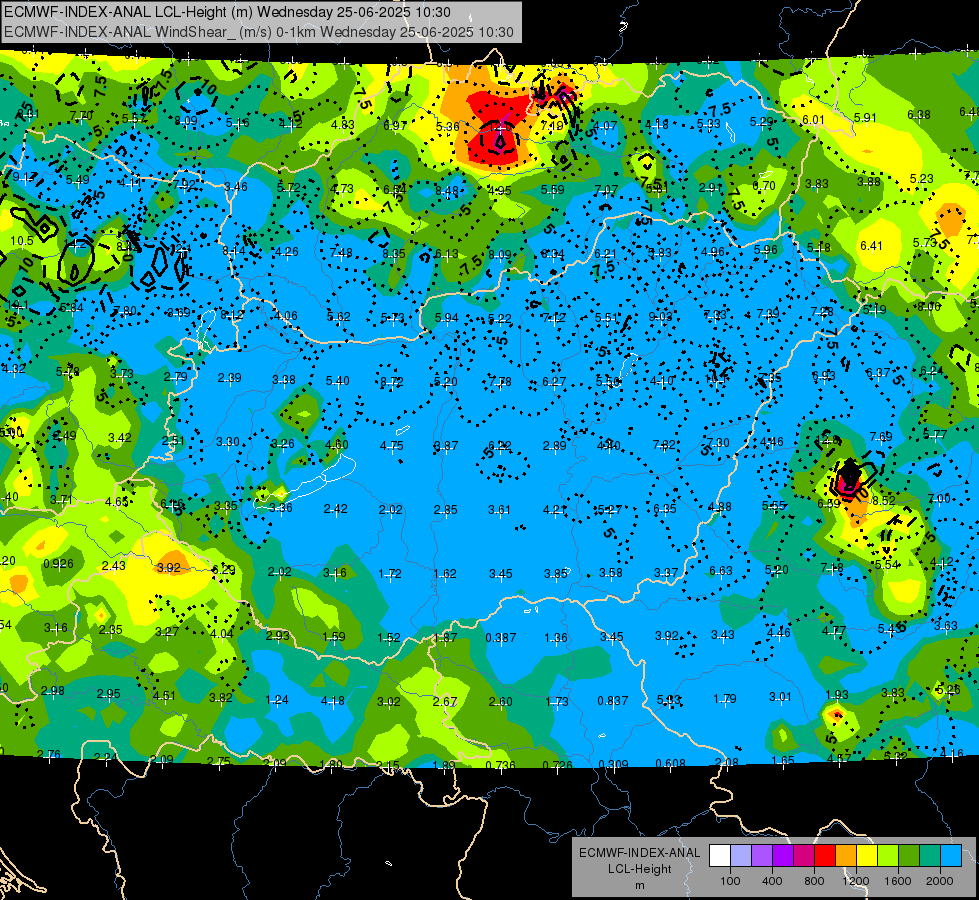This screenshot has width=979, height=900.
Task: Click the wind shear value 4.16
Action: click(x=952, y=754)
